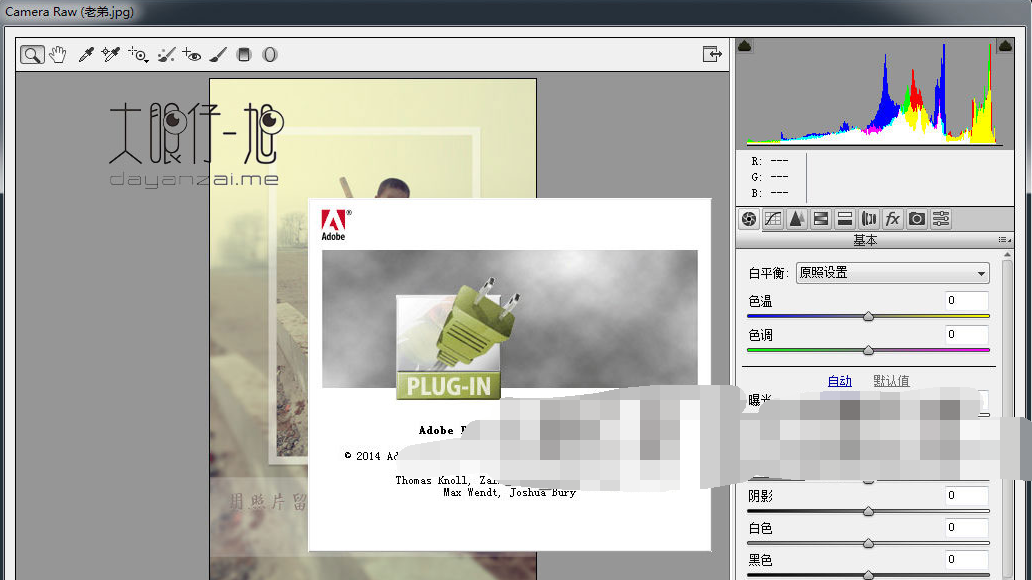1032x580 pixels.
Task: Select the Hand tool
Action: point(58,55)
